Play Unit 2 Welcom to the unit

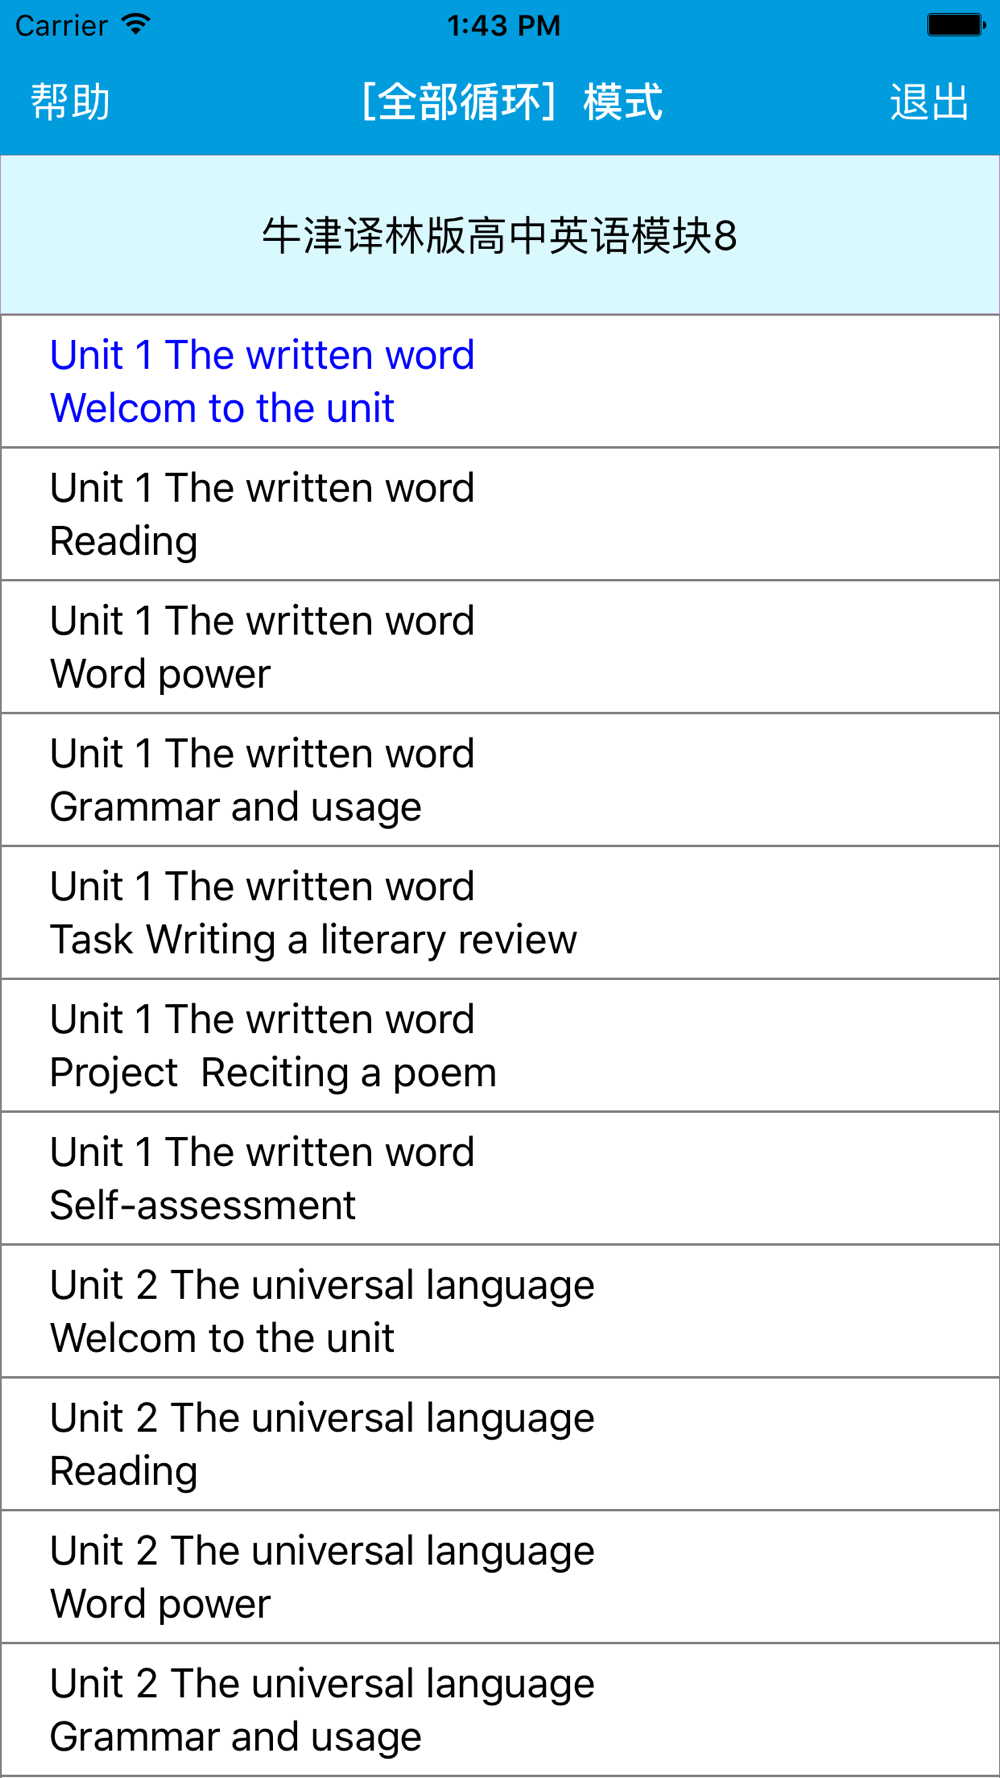(500, 1312)
